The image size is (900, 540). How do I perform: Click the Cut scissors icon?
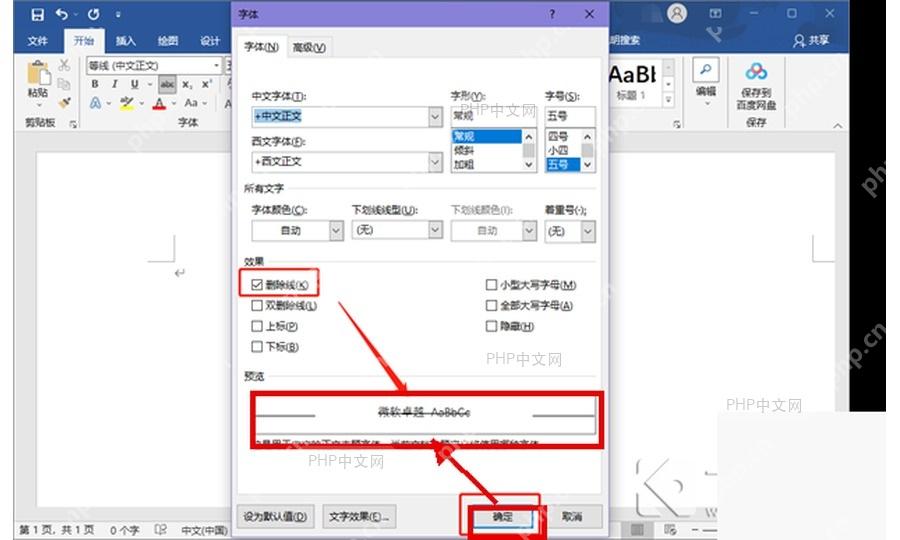click(64, 65)
